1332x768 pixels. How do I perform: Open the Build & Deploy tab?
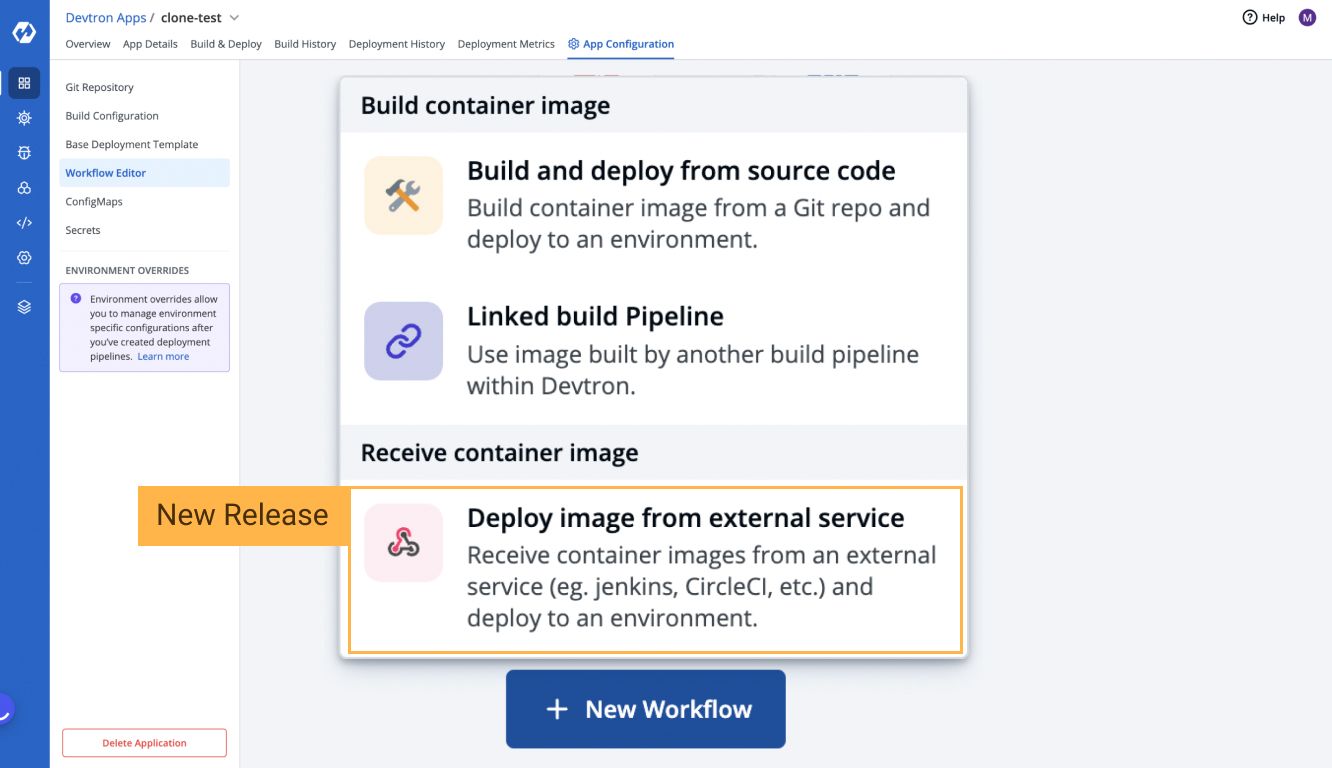coord(226,44)
